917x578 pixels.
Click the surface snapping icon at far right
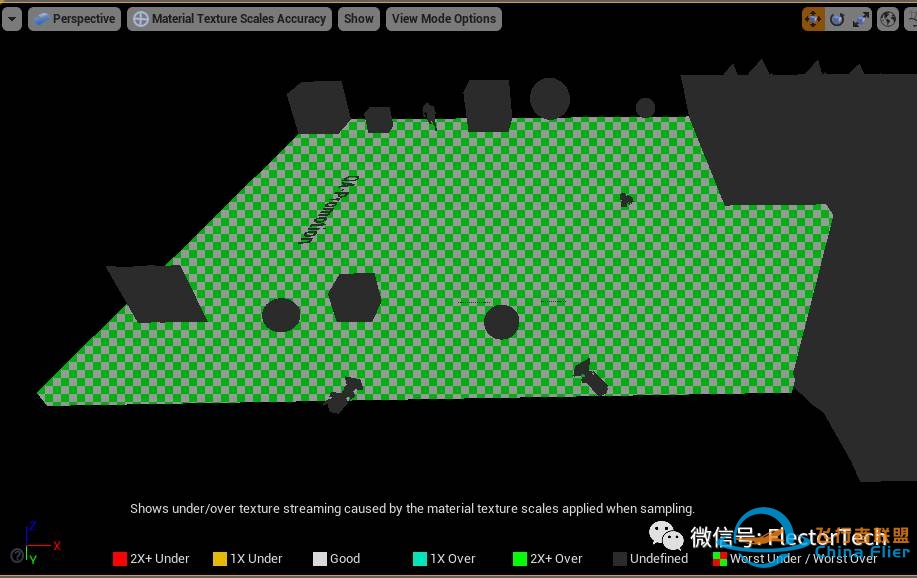(x=910, y=19)
